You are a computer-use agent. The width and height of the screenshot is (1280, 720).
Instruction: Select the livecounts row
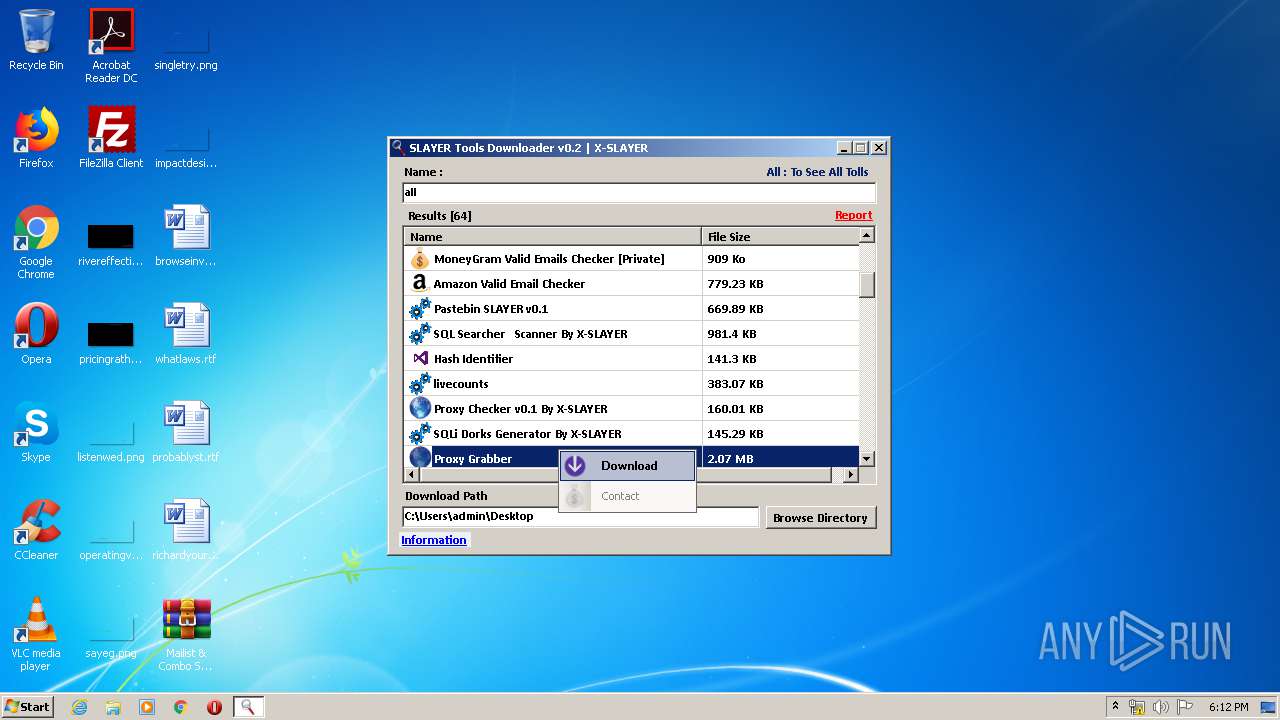point(632,384)
